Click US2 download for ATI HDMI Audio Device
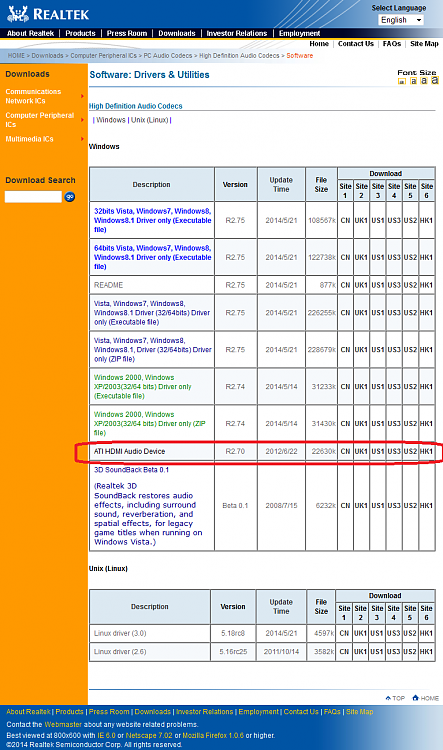The height and width of the screenshot is (750, 443). point(410,451)
